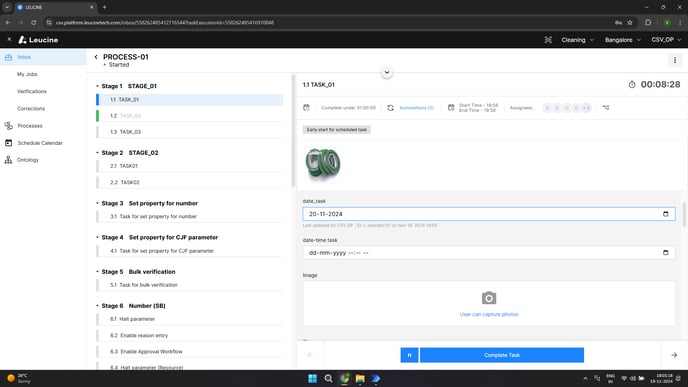Click the schedule icon beside Start Time

tap(451, 108)
